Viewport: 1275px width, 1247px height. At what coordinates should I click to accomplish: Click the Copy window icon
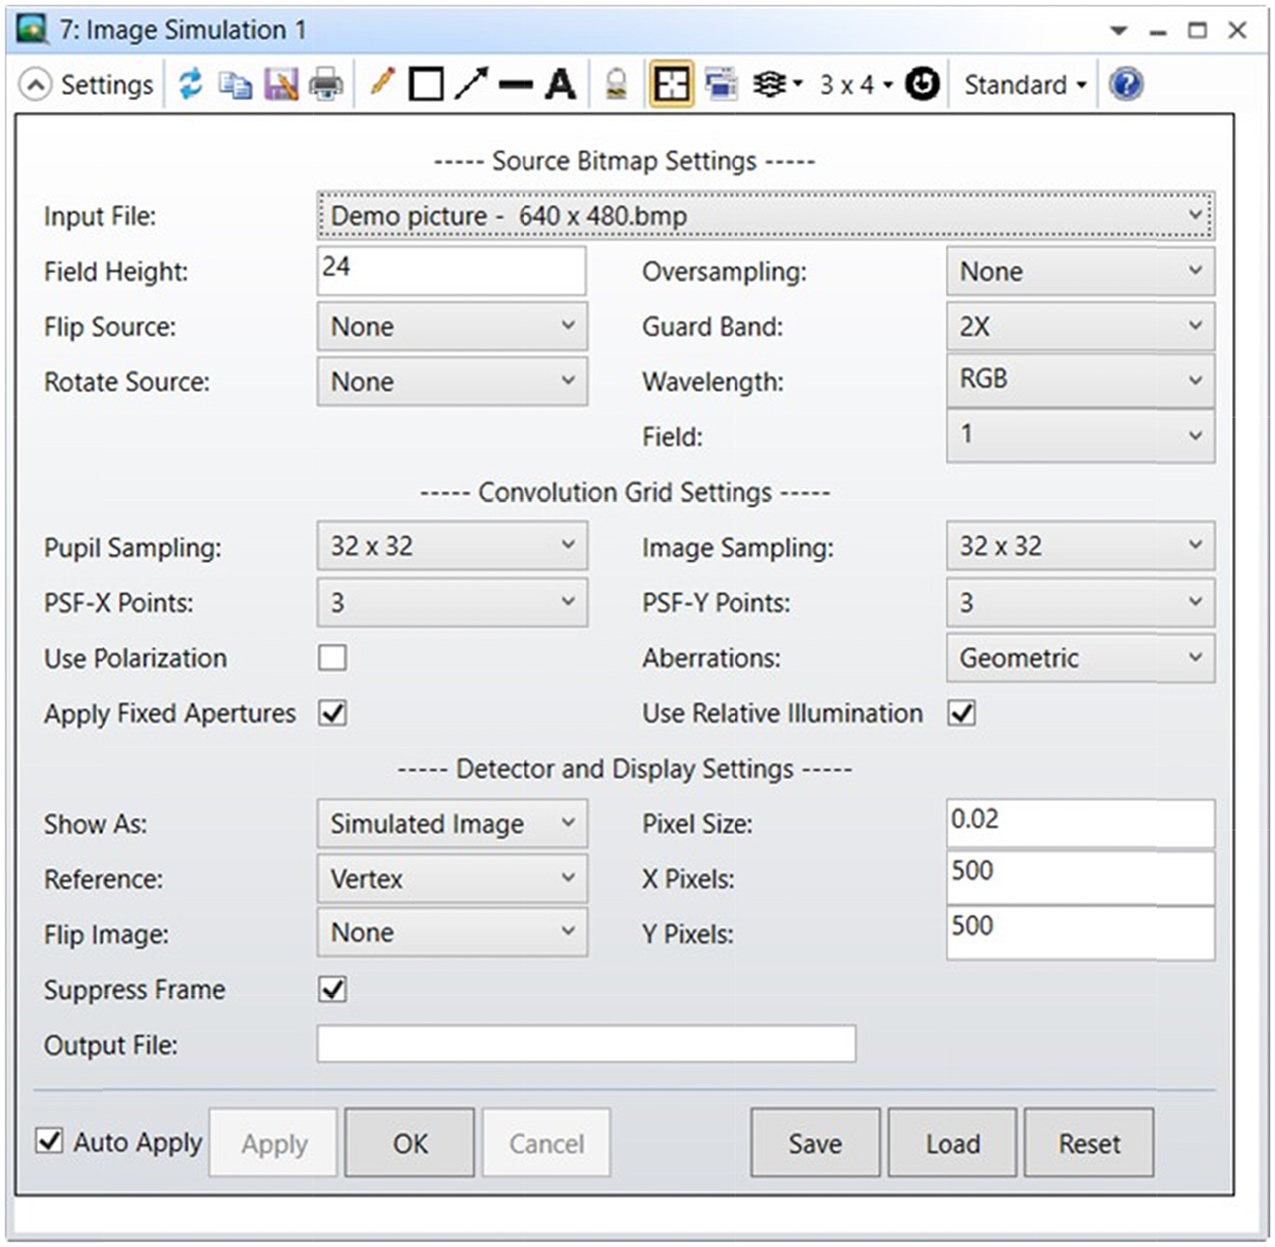pos(235,84)
